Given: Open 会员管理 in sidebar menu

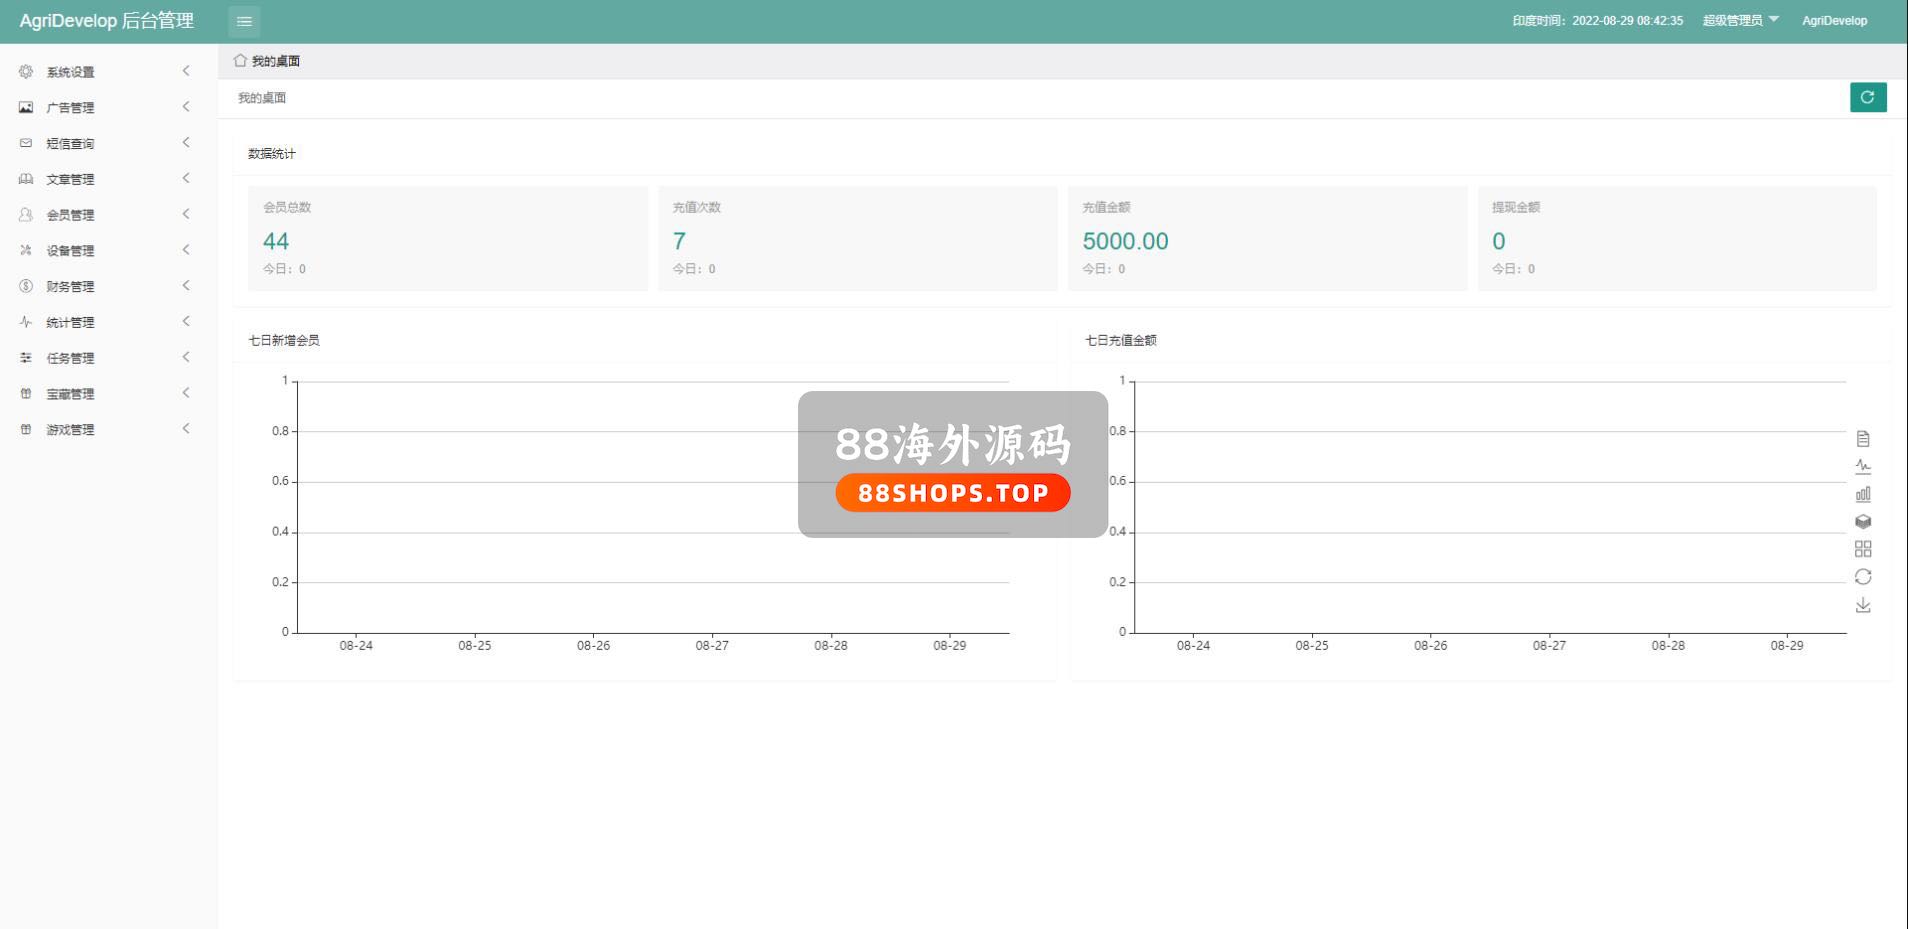Looking at the screenshot, I should click(70, 215).
